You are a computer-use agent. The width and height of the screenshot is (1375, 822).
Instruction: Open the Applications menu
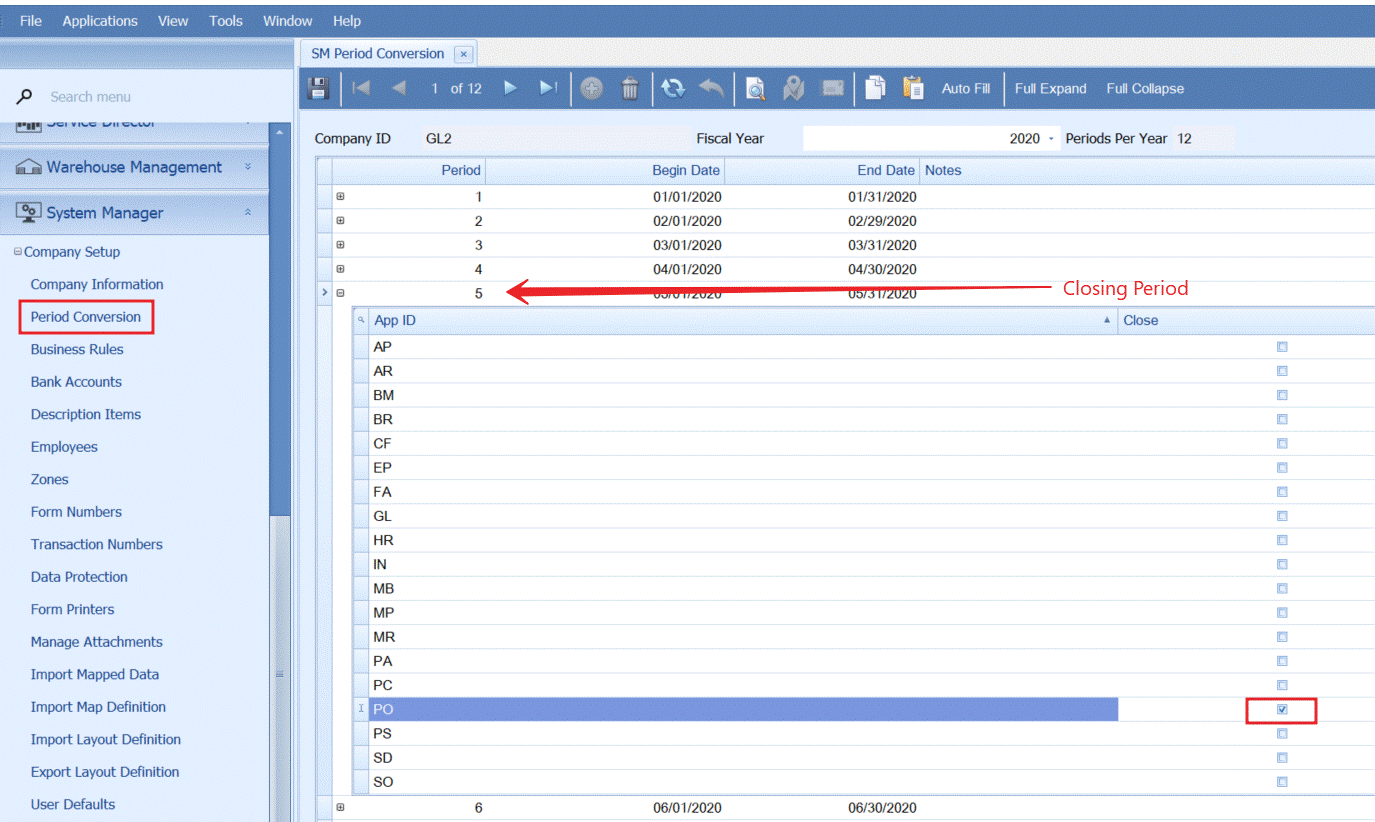pos(100,21)
